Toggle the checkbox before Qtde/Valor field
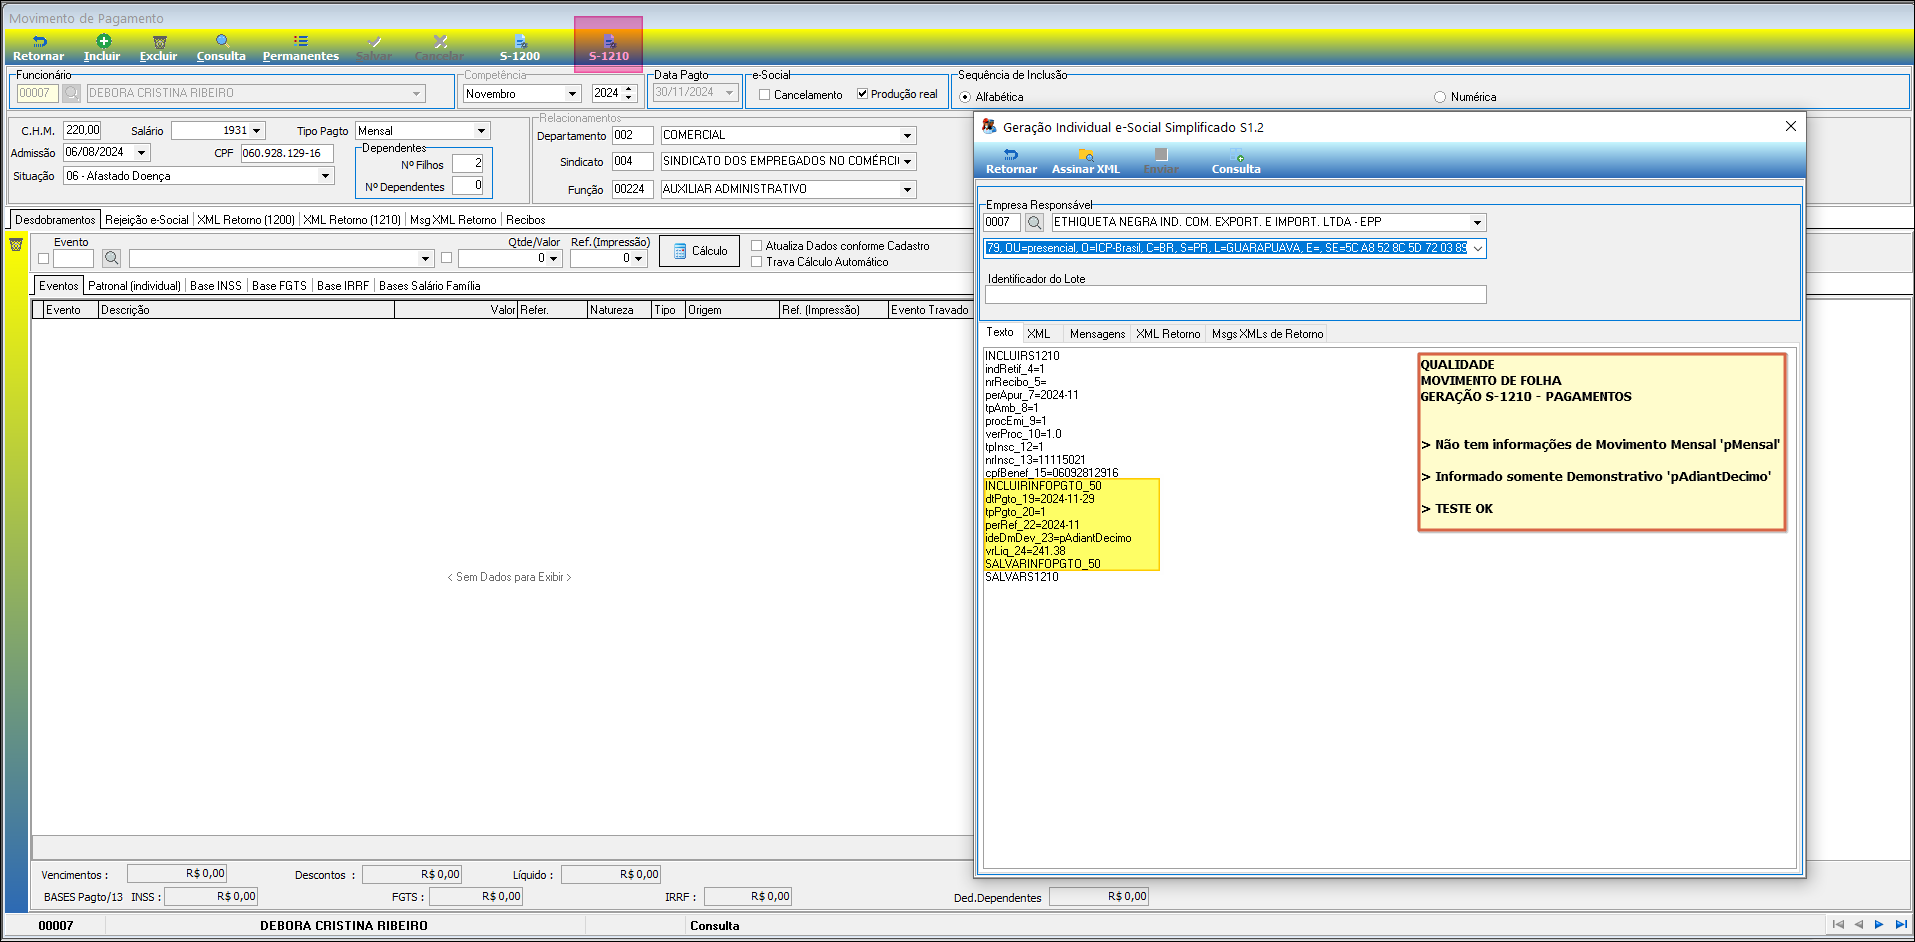Screen dimensions: 1915x942 pos(446,258)
